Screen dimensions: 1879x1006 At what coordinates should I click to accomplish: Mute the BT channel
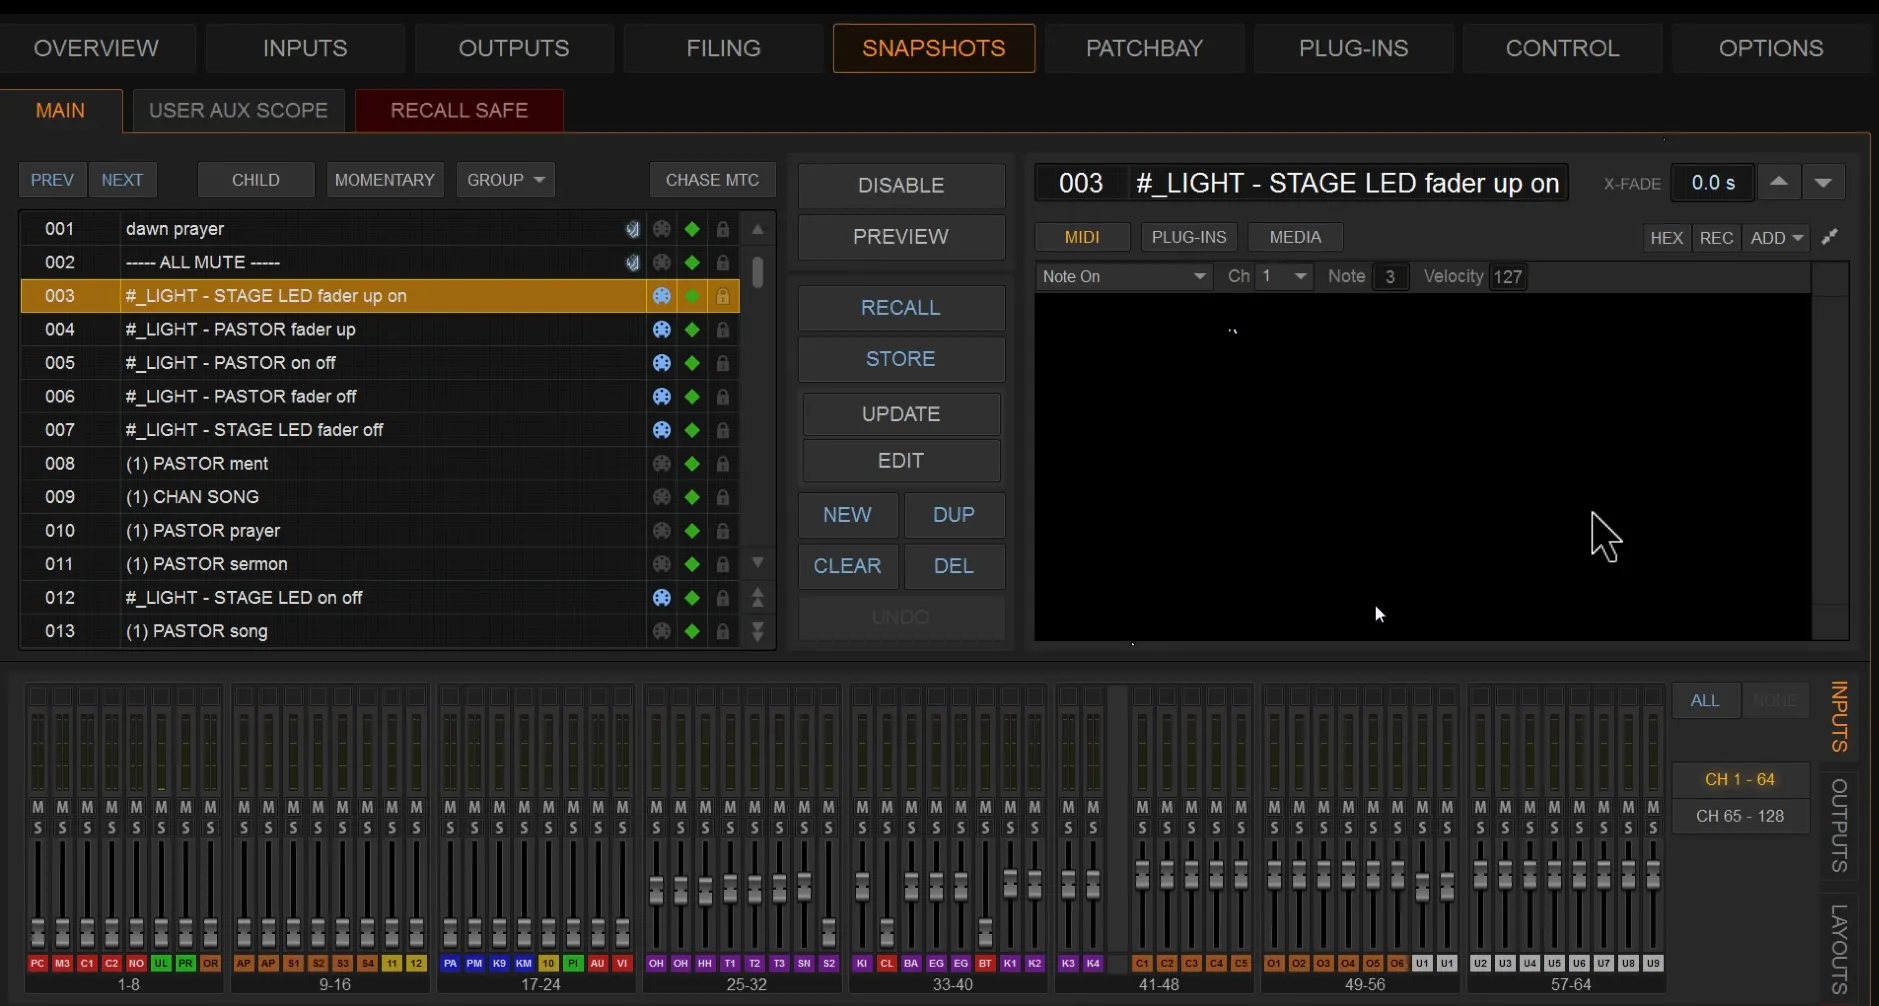tap(985, 807)
